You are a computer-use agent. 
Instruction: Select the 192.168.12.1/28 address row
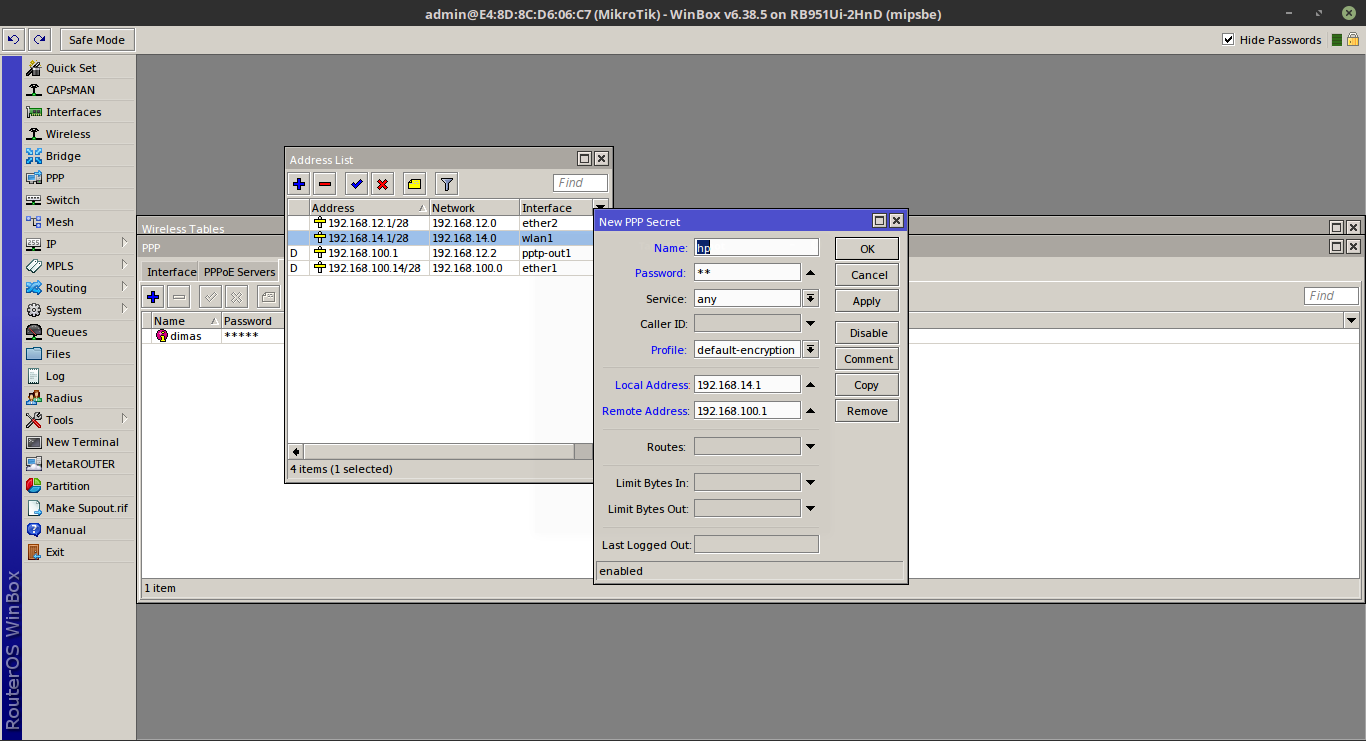[440, 223]
